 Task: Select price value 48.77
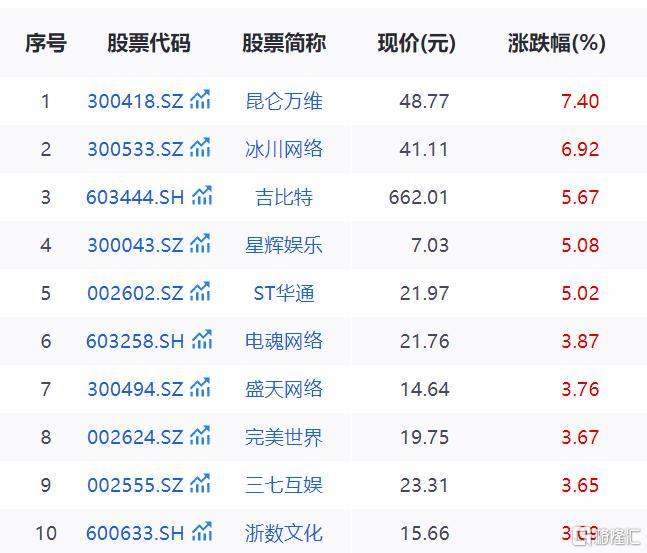424,101
